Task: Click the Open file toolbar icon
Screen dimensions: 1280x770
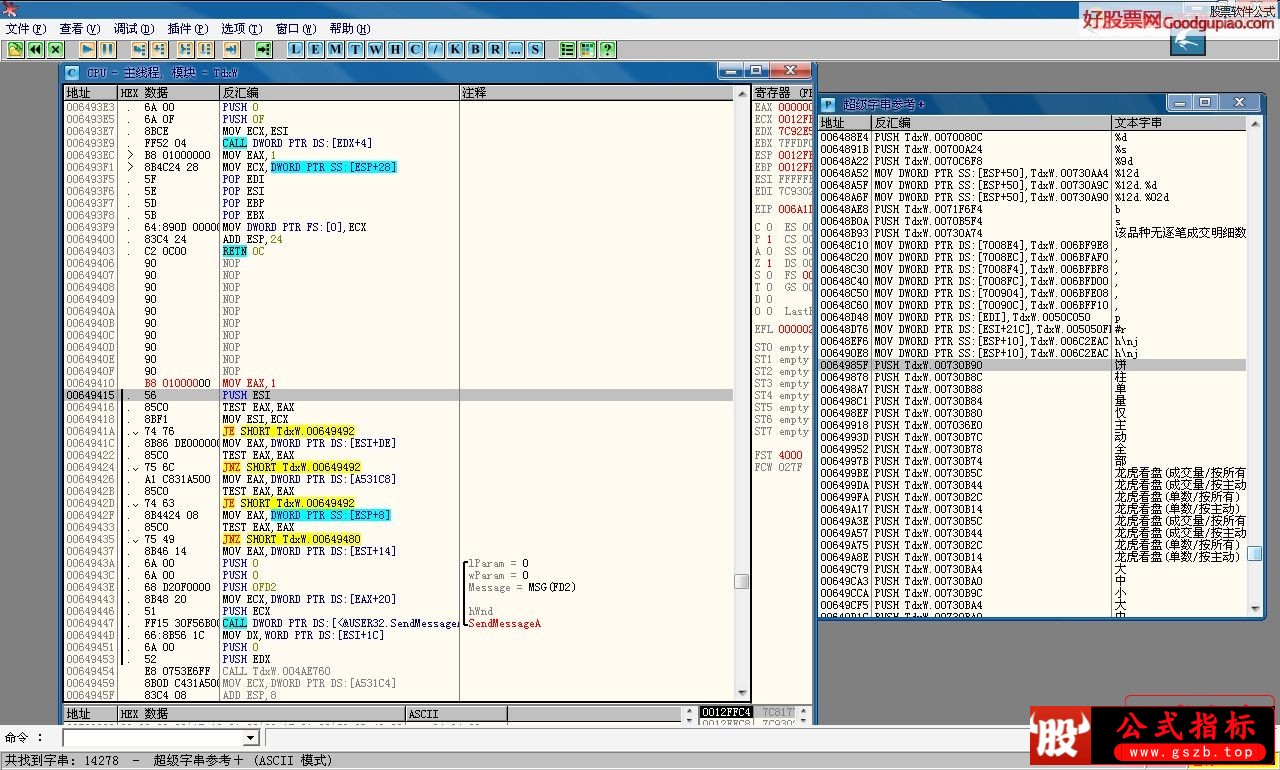Action: coord(15,49)
